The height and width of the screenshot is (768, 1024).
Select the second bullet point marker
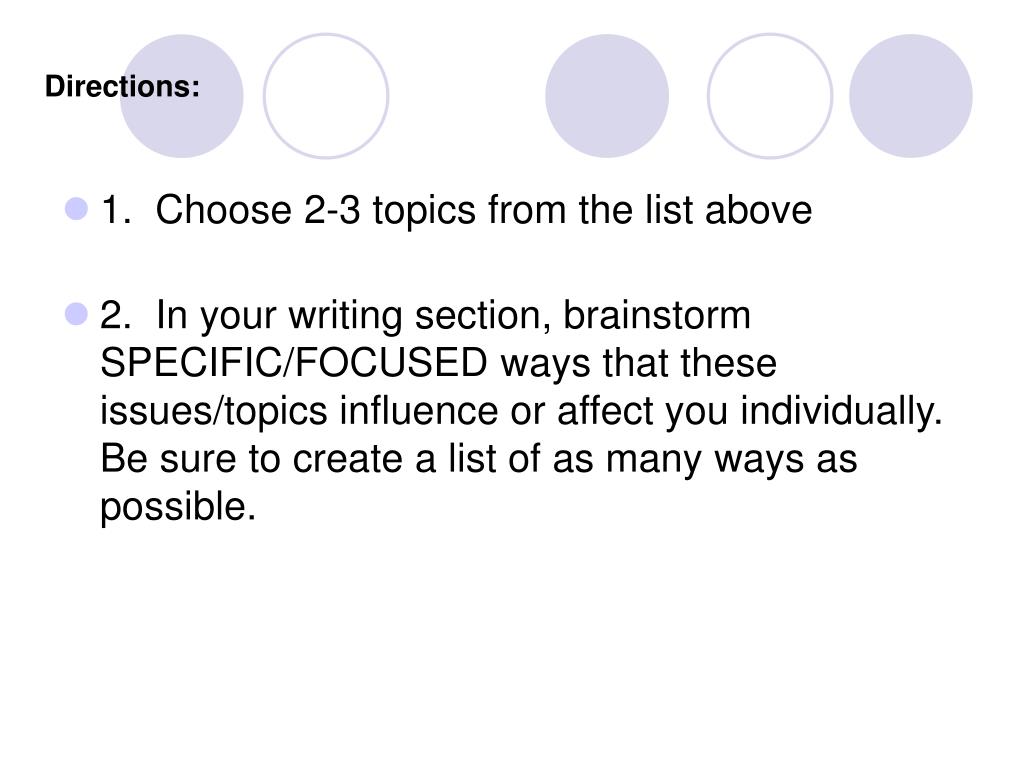pyautogui.click(x=76, y=314)
